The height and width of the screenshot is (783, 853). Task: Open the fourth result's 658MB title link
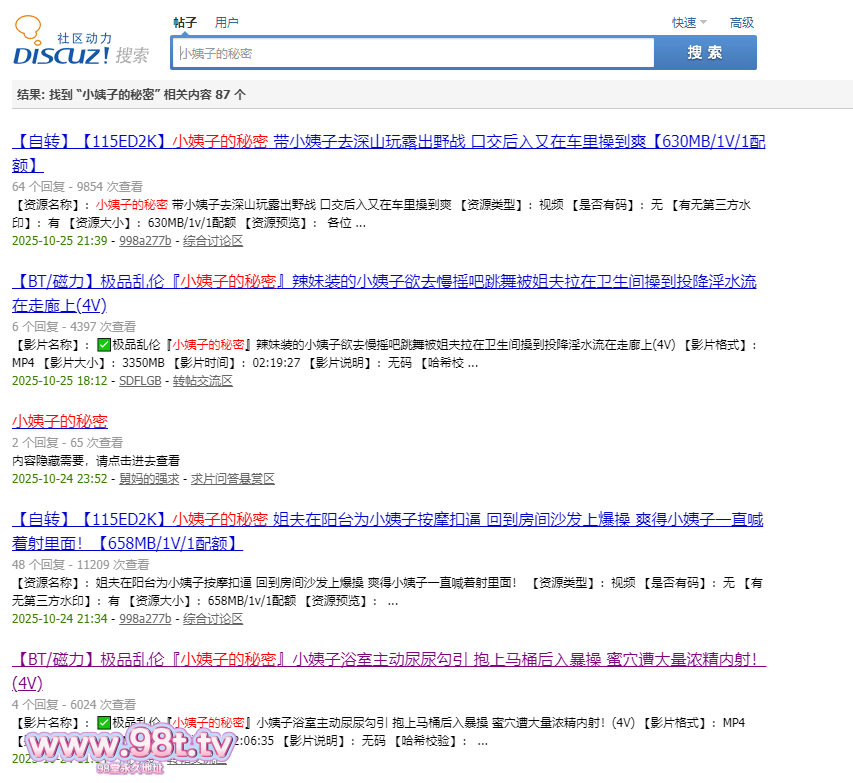point(387,520)
